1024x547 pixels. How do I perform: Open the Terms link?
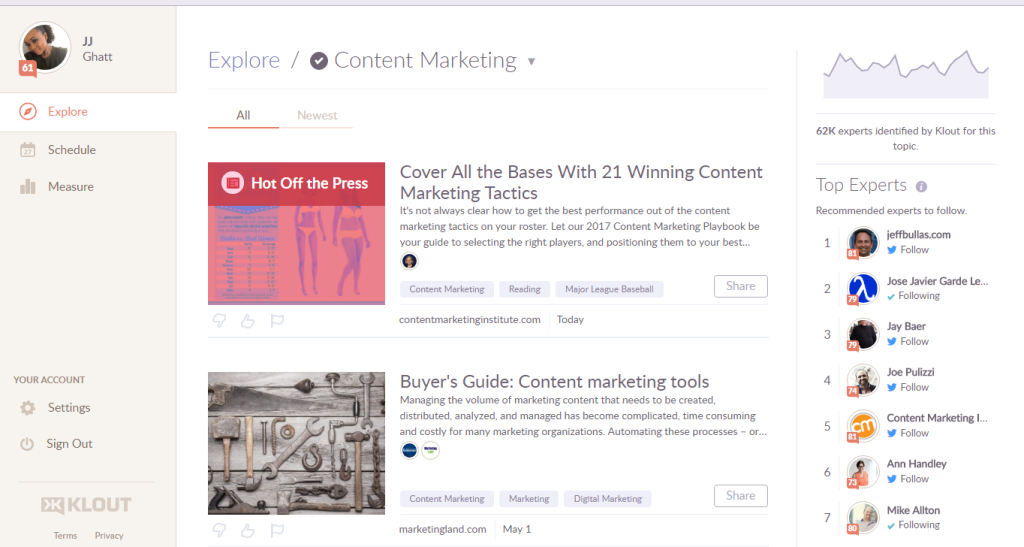[65, 536]
